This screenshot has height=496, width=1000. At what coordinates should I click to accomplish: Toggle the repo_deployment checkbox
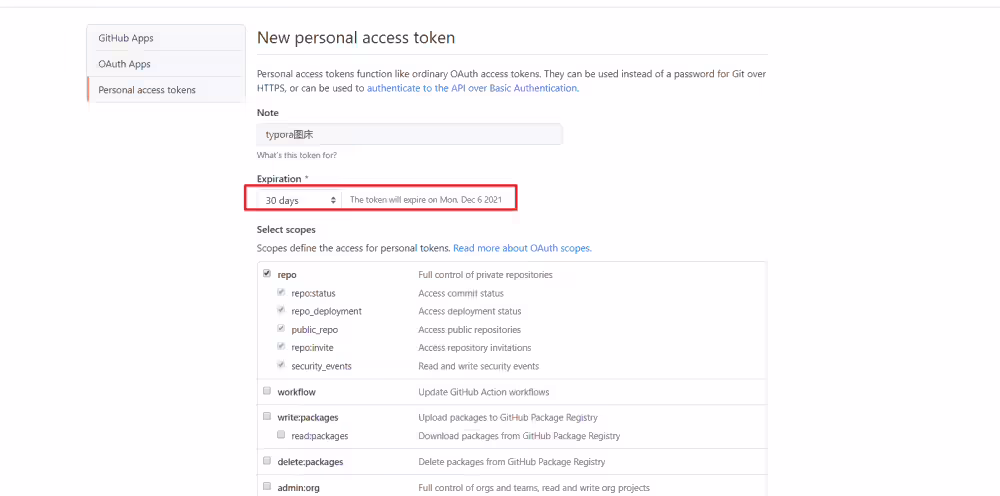coord(281,310)
